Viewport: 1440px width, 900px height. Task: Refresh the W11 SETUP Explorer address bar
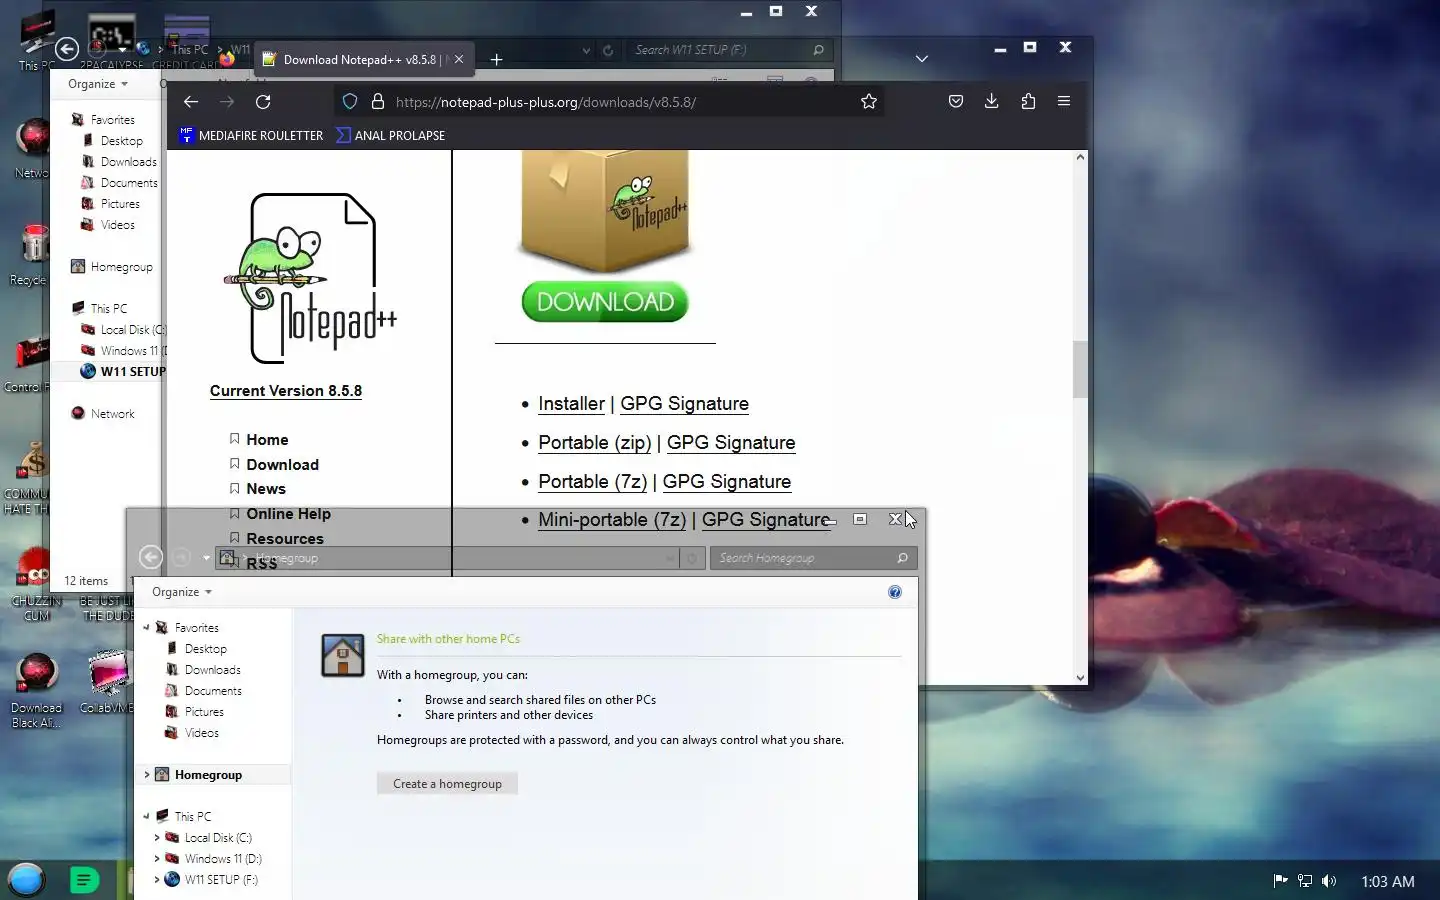607,50
